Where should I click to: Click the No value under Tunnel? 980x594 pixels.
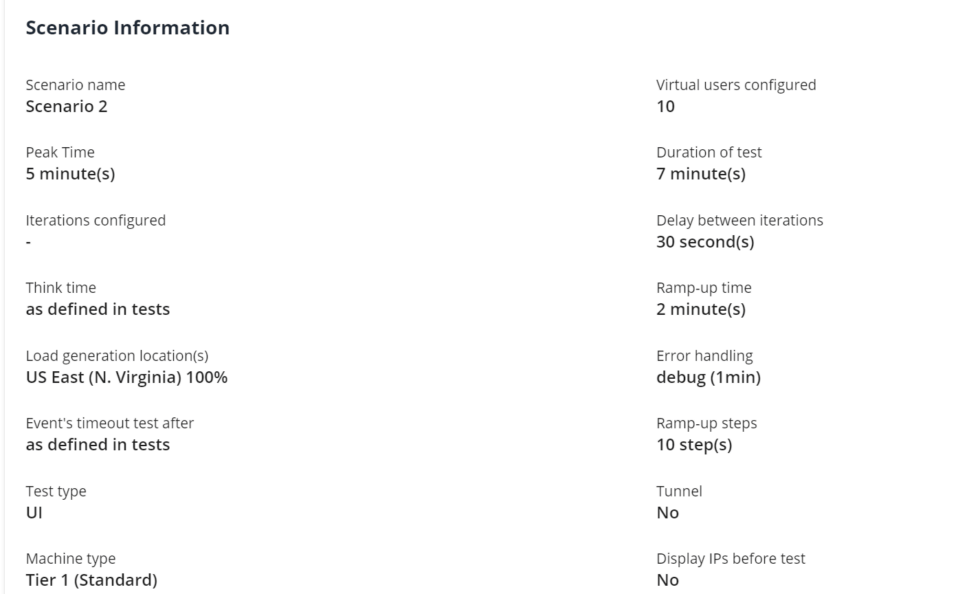pos(667,512)
